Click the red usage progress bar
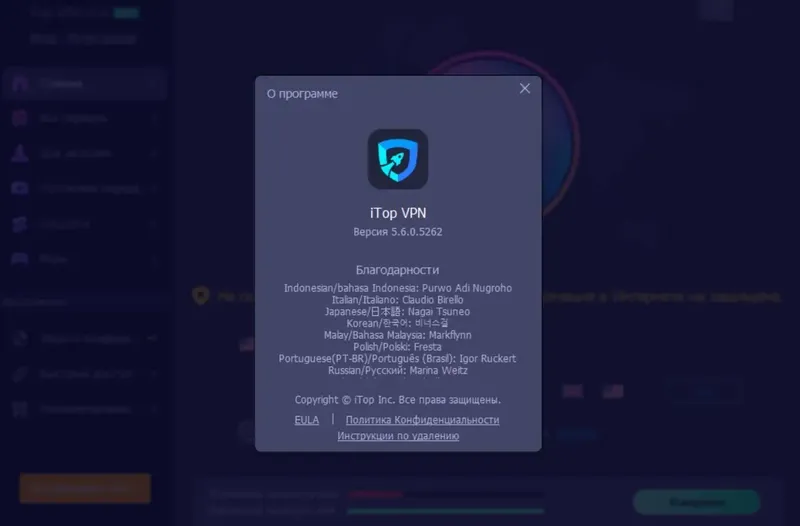Image resolution: width=800 pixels, height=526 pixels. pos(376,494)
